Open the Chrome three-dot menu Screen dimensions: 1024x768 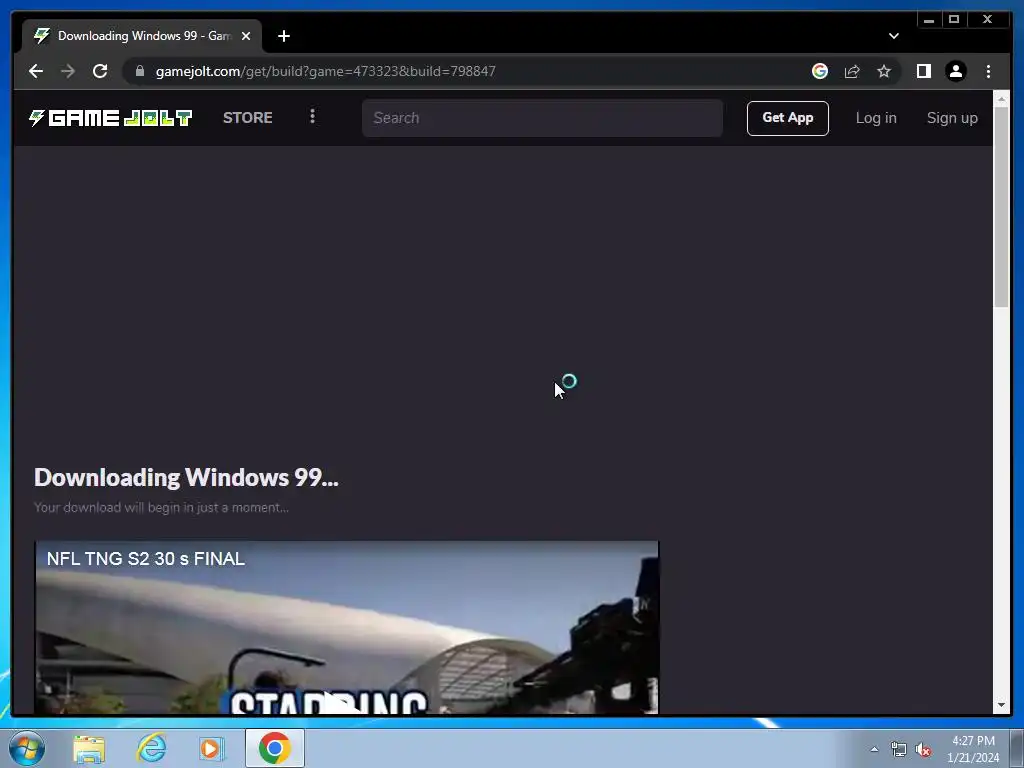[x=988, y=71]
